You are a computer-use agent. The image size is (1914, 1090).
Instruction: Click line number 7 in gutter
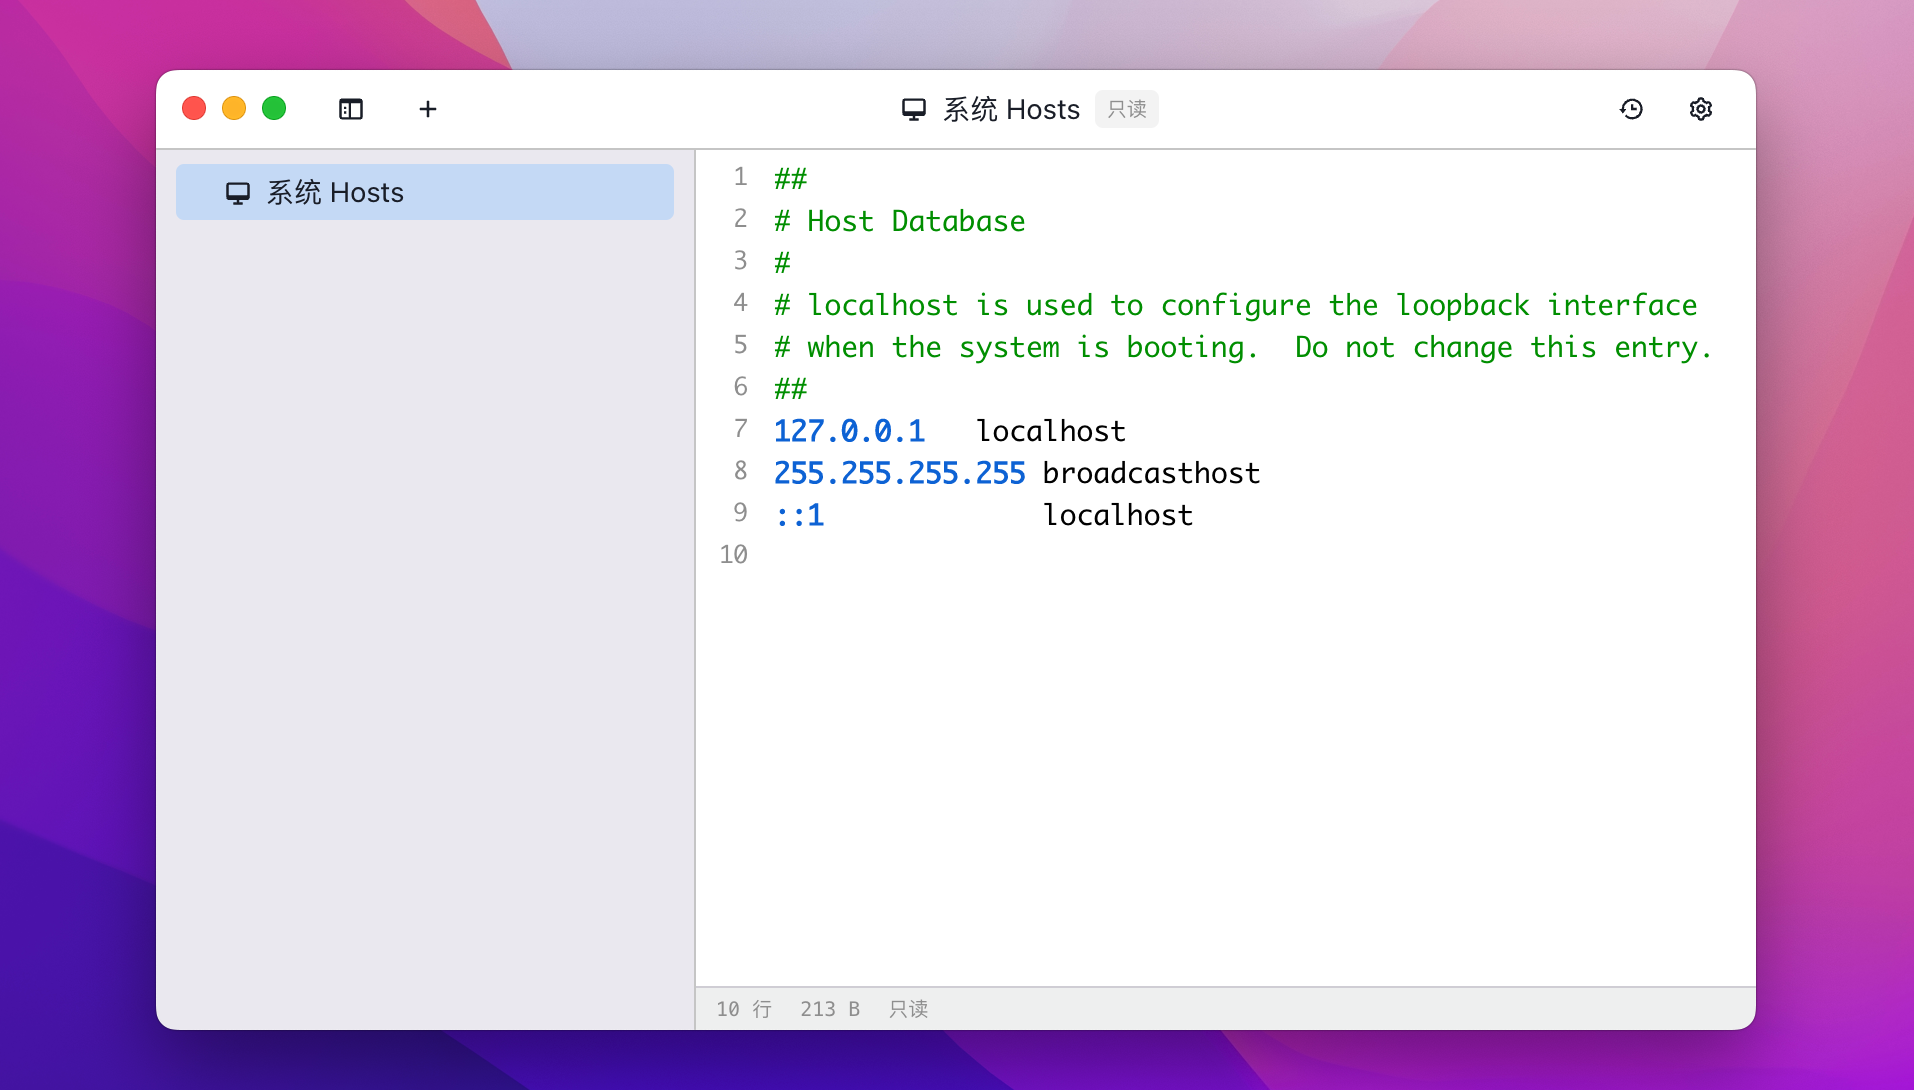click(x=740, y=429)
